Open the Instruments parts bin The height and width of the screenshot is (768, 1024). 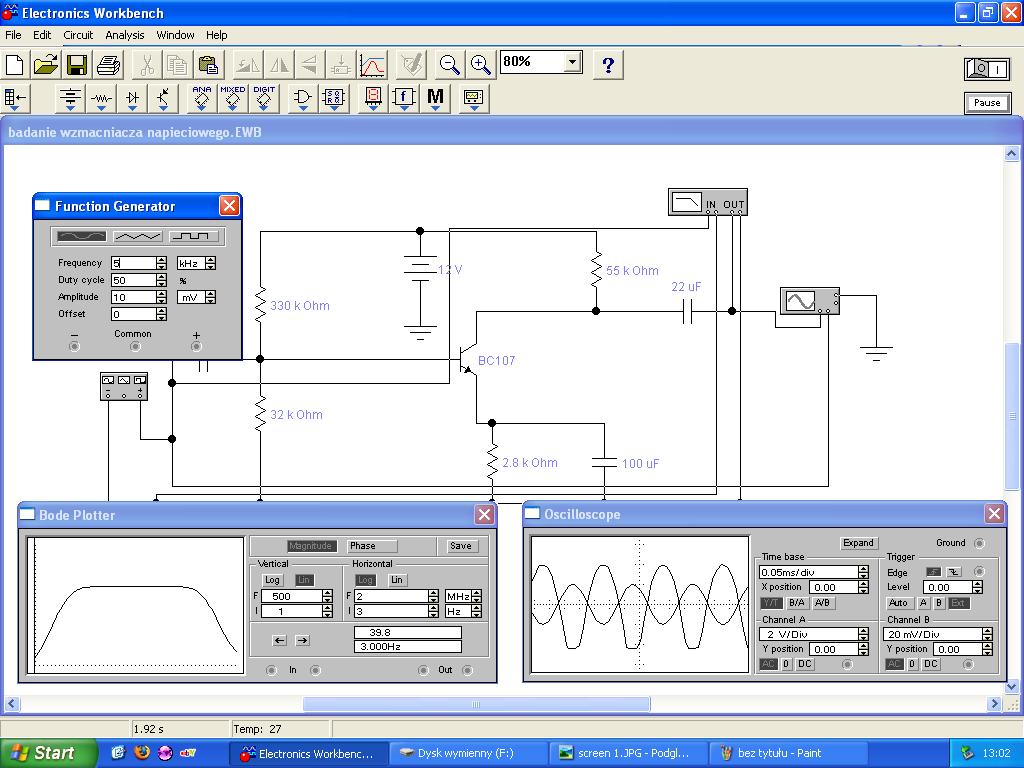point(473,99)
